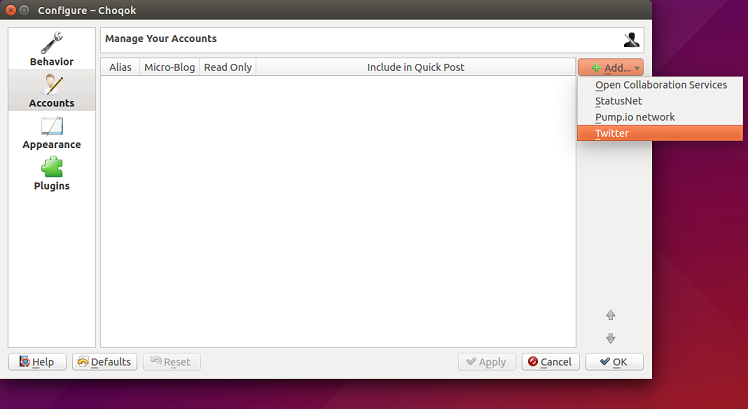Image resolution: width=748 pixels, height=409 pixels.
Task: Click the Reset button
Action: click(x=172, y=362)
